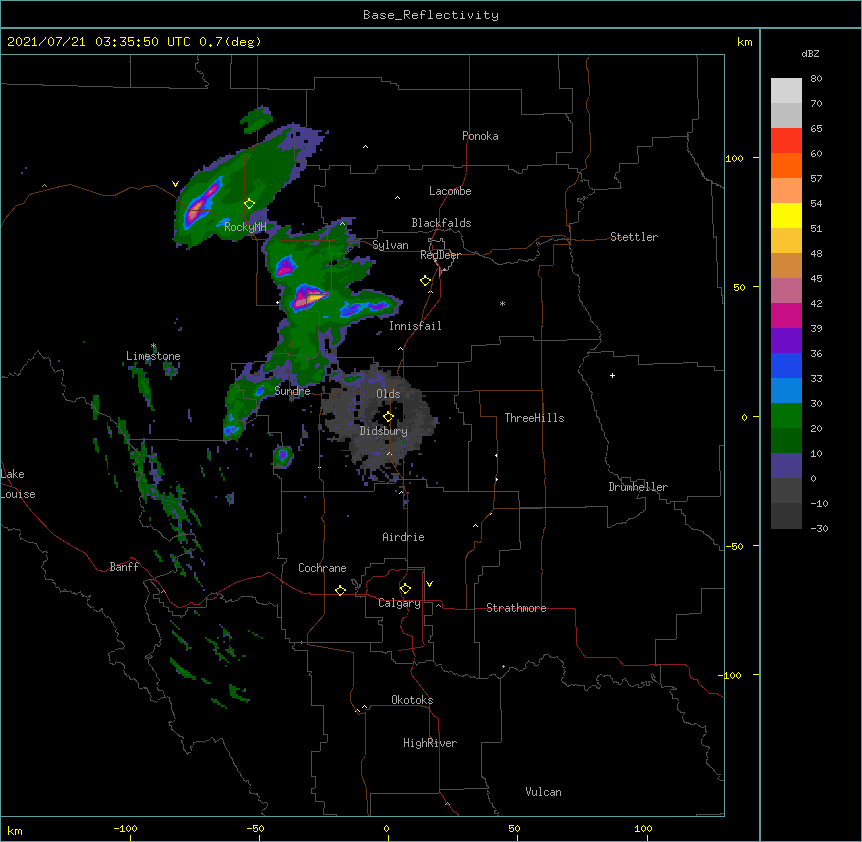Click the Banff town label
This screenshot has height=842, width=862.
[124, 567]
